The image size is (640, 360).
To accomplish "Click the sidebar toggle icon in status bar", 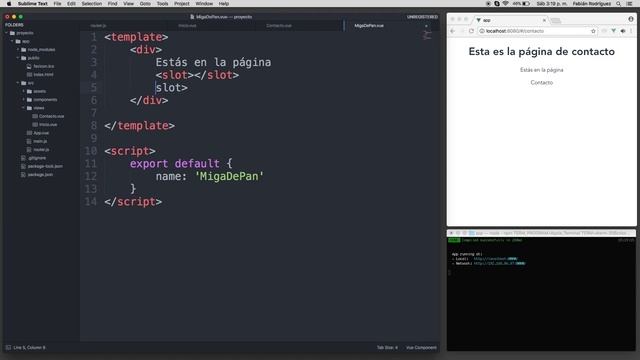I will 8,348.
